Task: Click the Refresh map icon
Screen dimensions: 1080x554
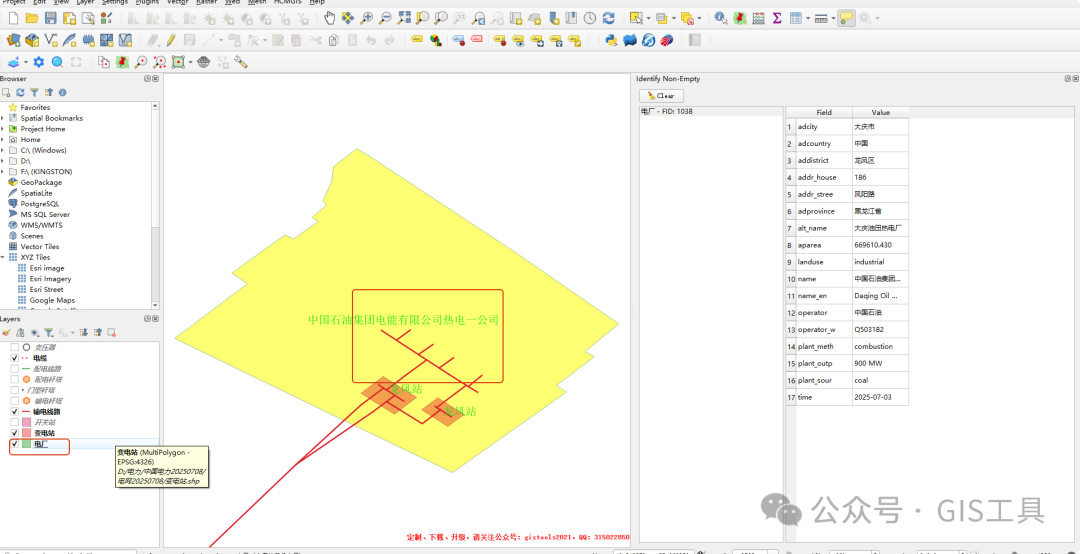Action: pos(608,19)
